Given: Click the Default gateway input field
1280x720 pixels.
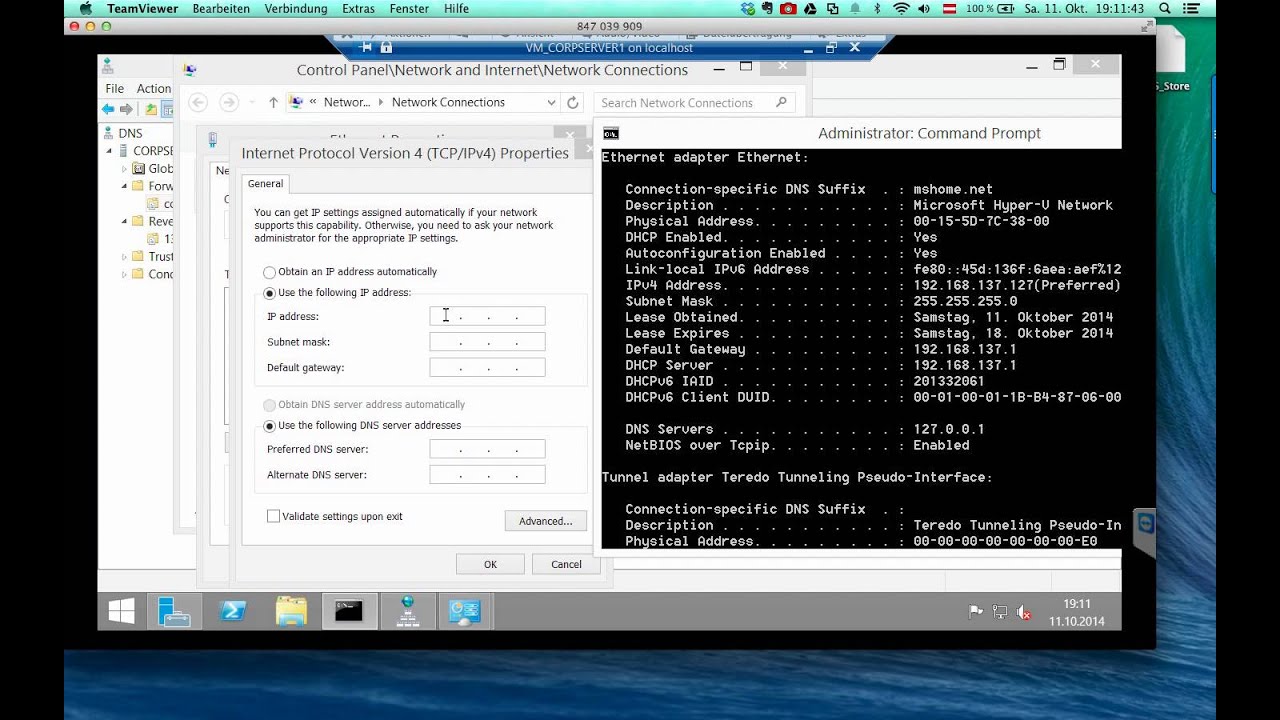Looking at the screenshot, I should [x=487, y=368].
